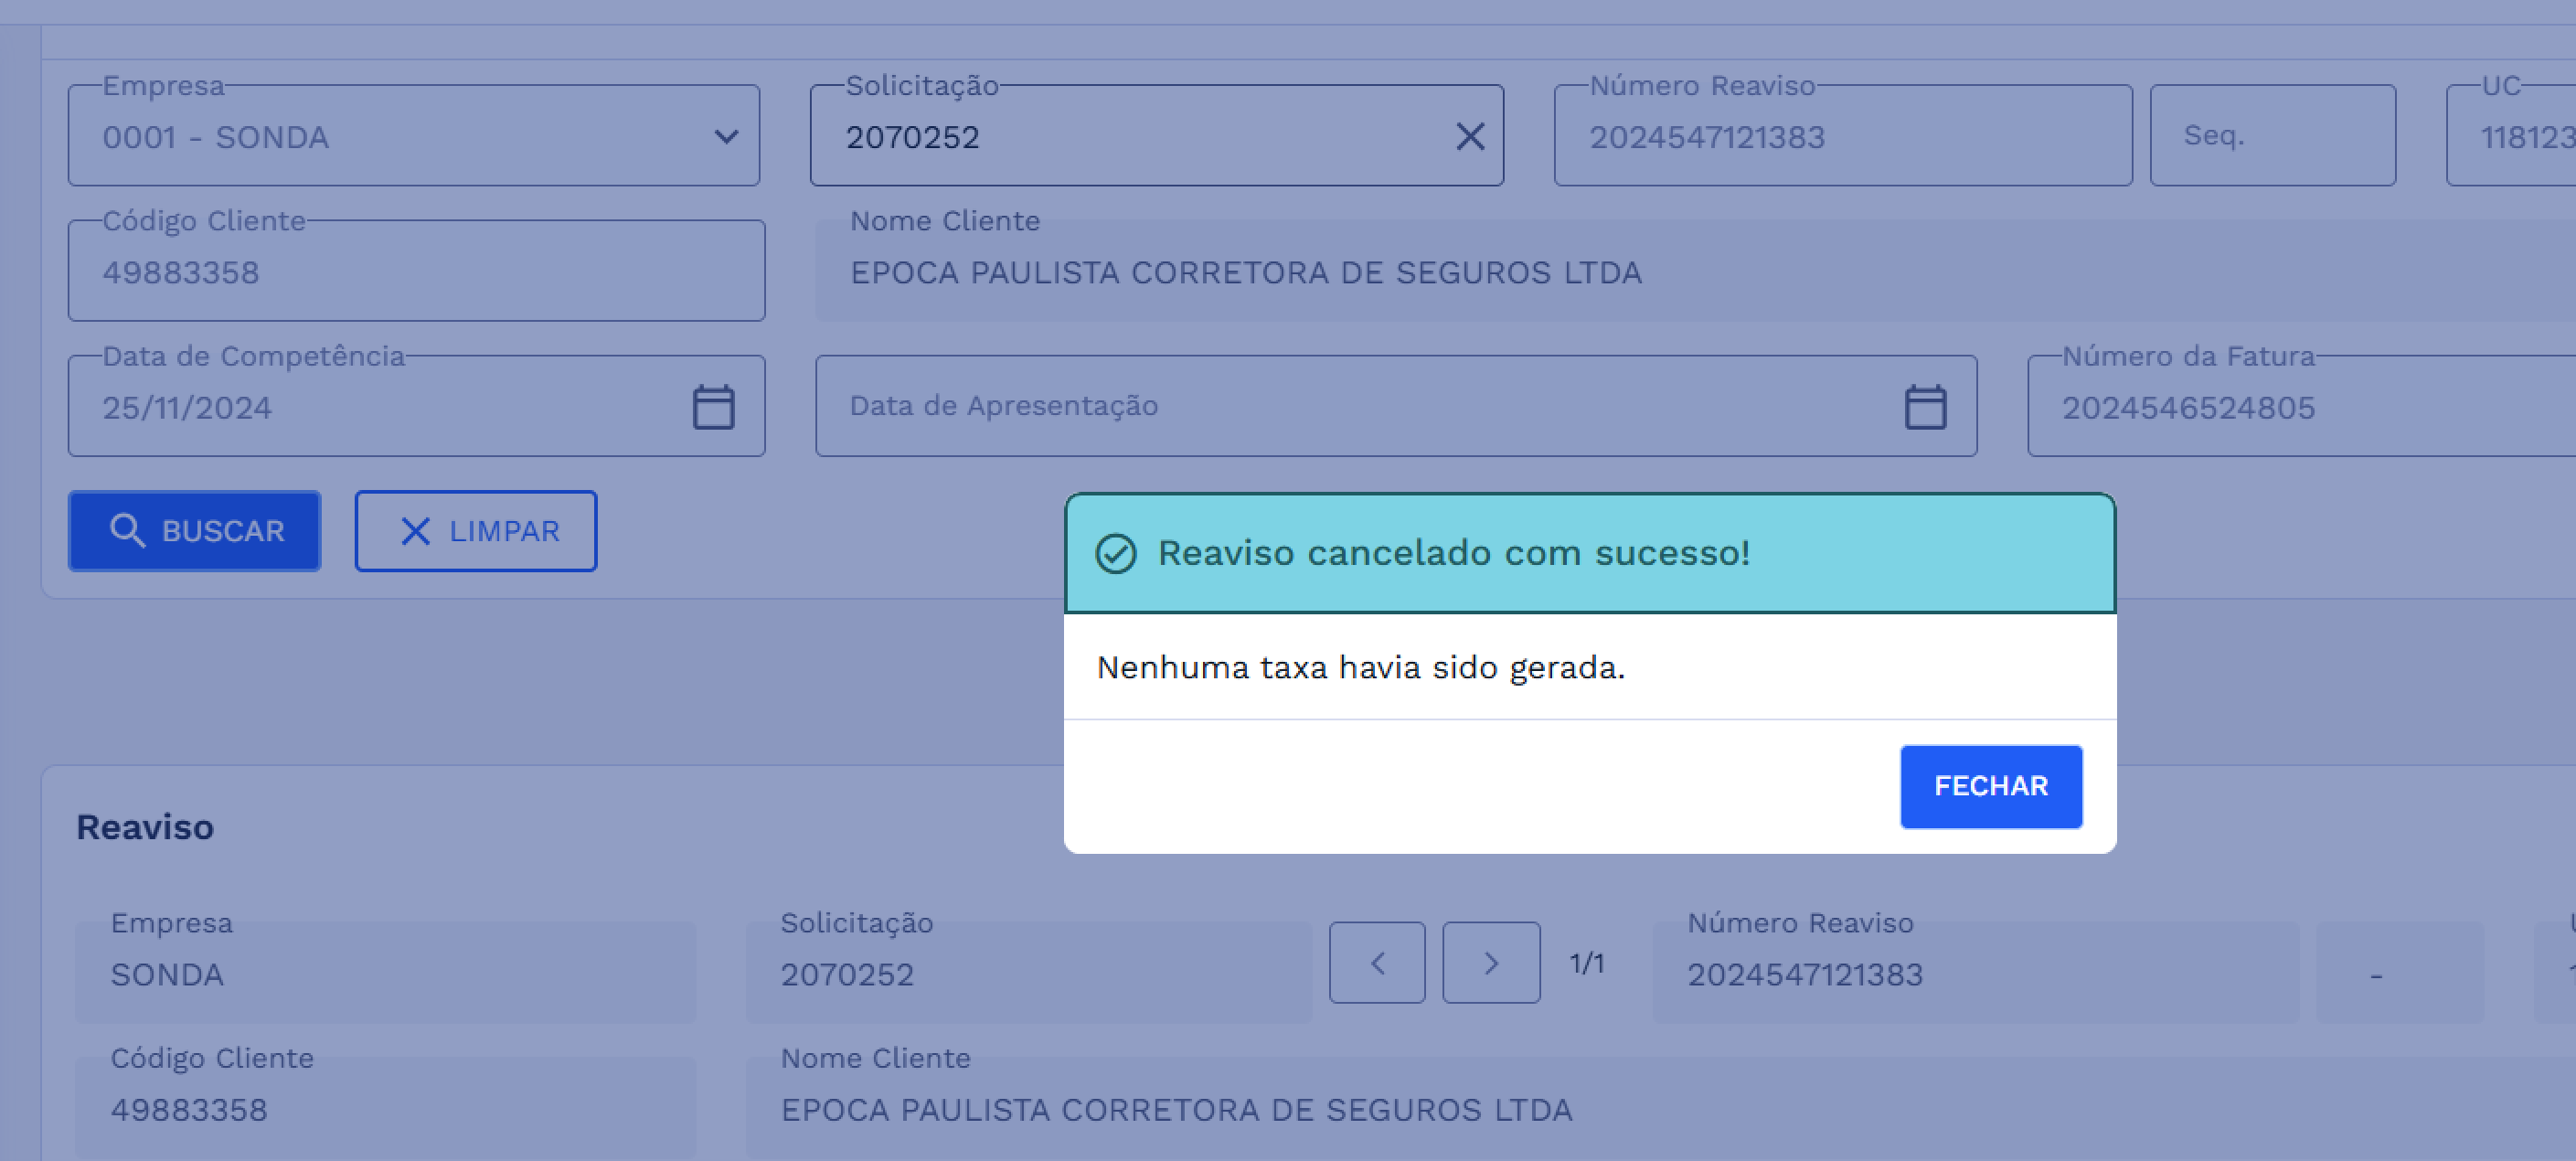This screenshot has height=1161, width=2576.
Task: Go to next Reaviso page with right arrow
Action: point(1491,962)
